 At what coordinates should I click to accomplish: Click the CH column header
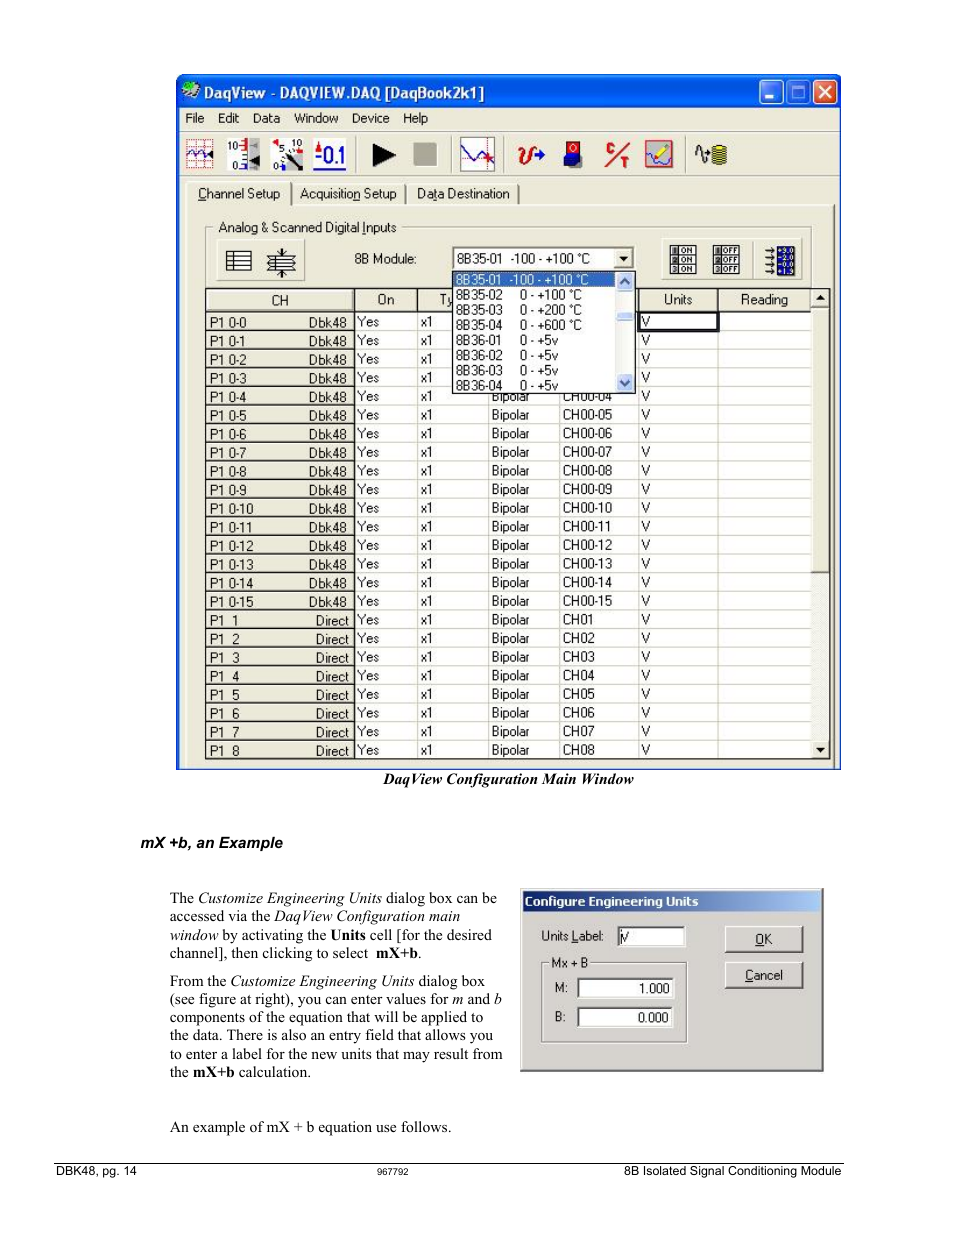280,300
